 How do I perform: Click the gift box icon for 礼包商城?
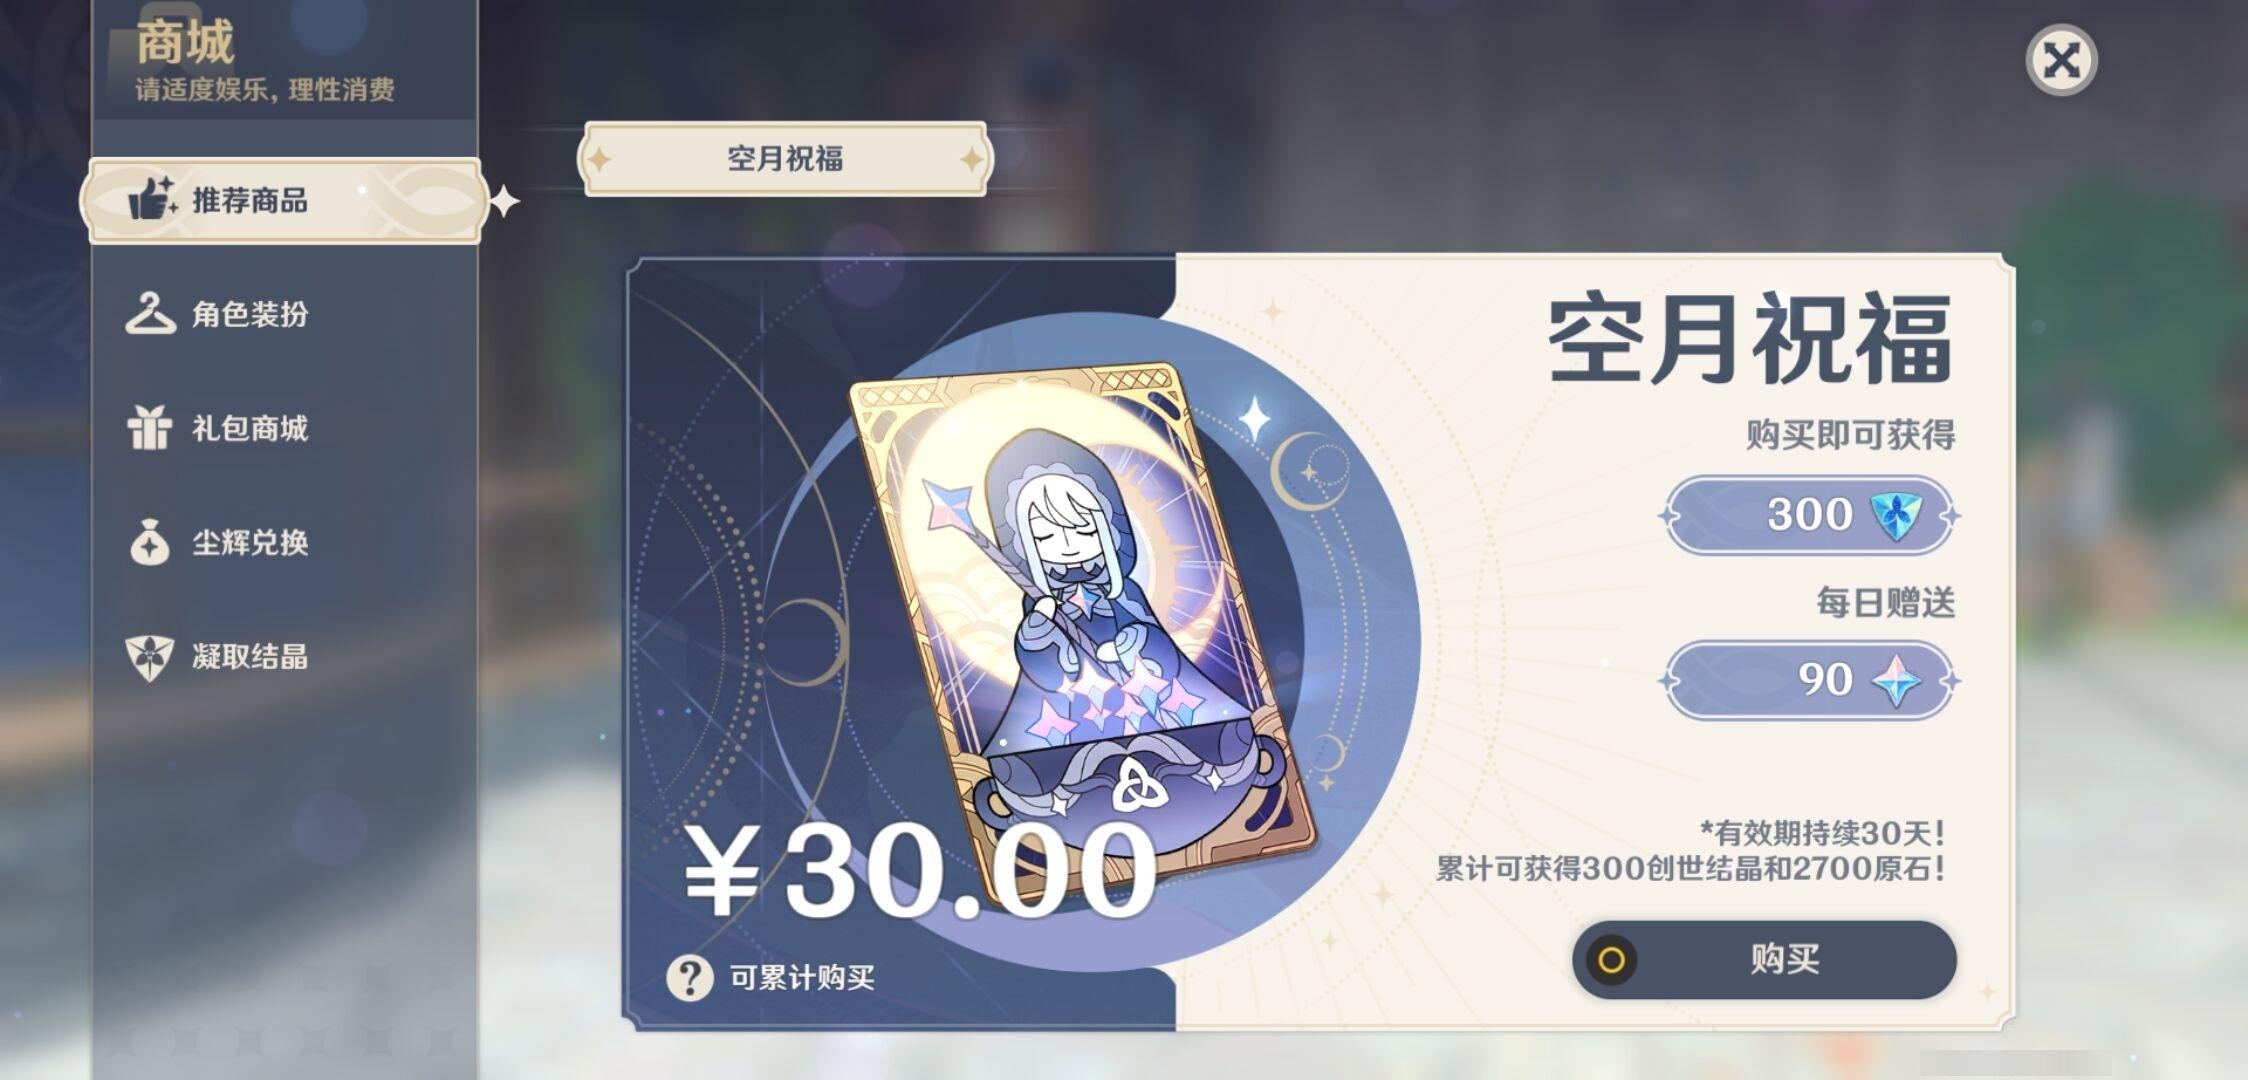[x=150, y=427]
